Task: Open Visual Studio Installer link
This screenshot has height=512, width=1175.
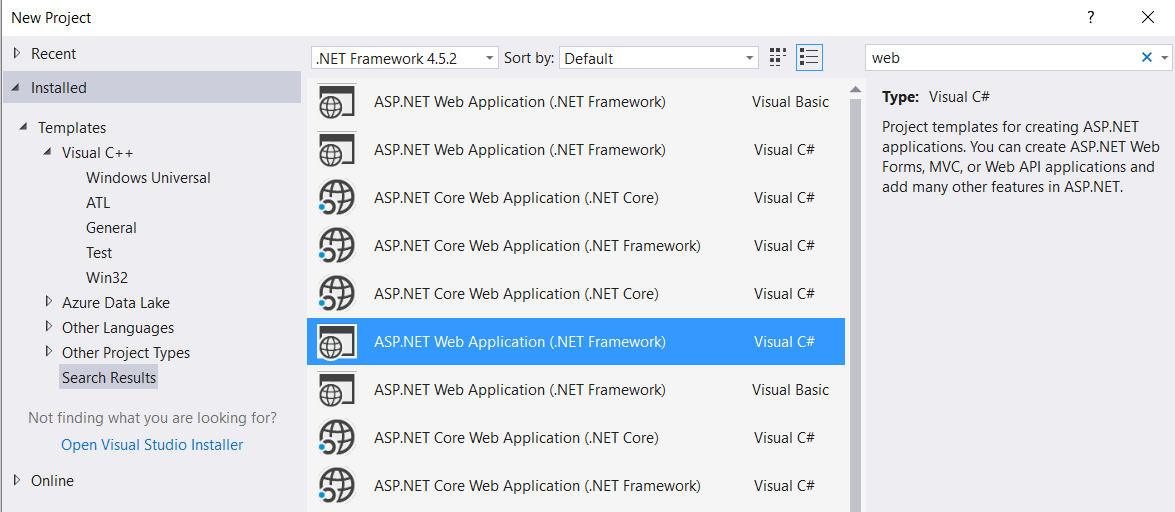Action: coord(152,445)
